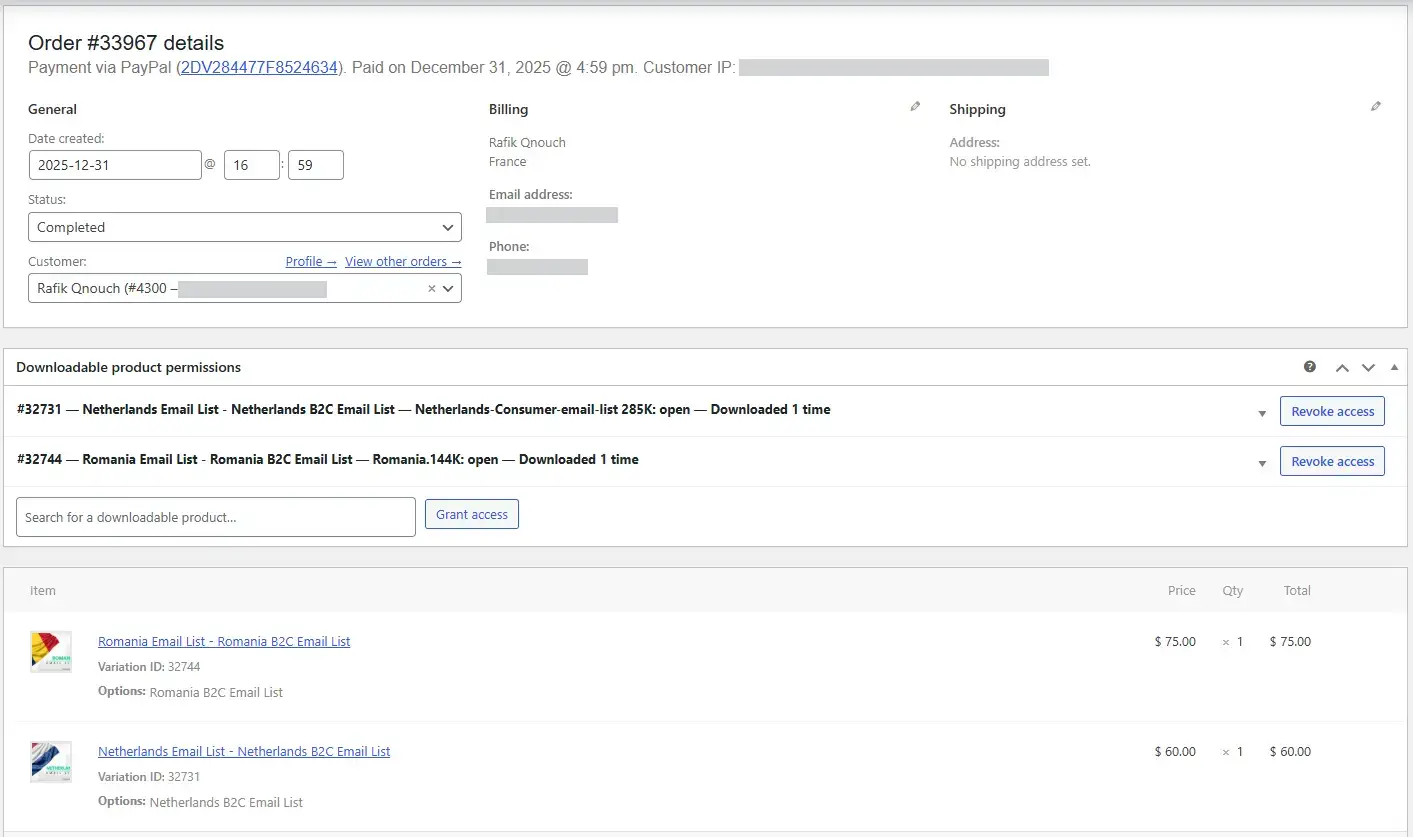This screenshot has width=1413, height=837.
Task: Open the customer Profile link
Action: point(311,261)
